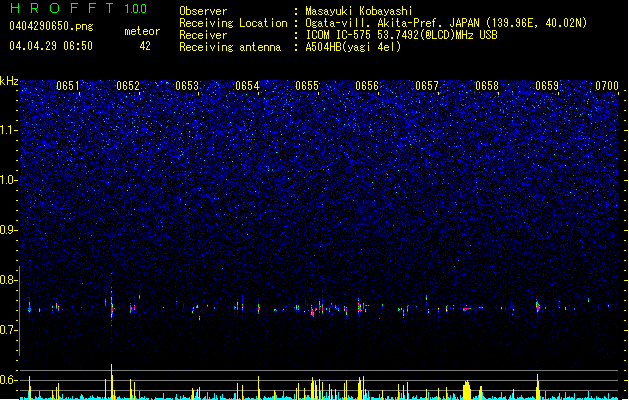
Task: Click the strong meteor echo just before 0652
Action: click(x=112, y=308)
